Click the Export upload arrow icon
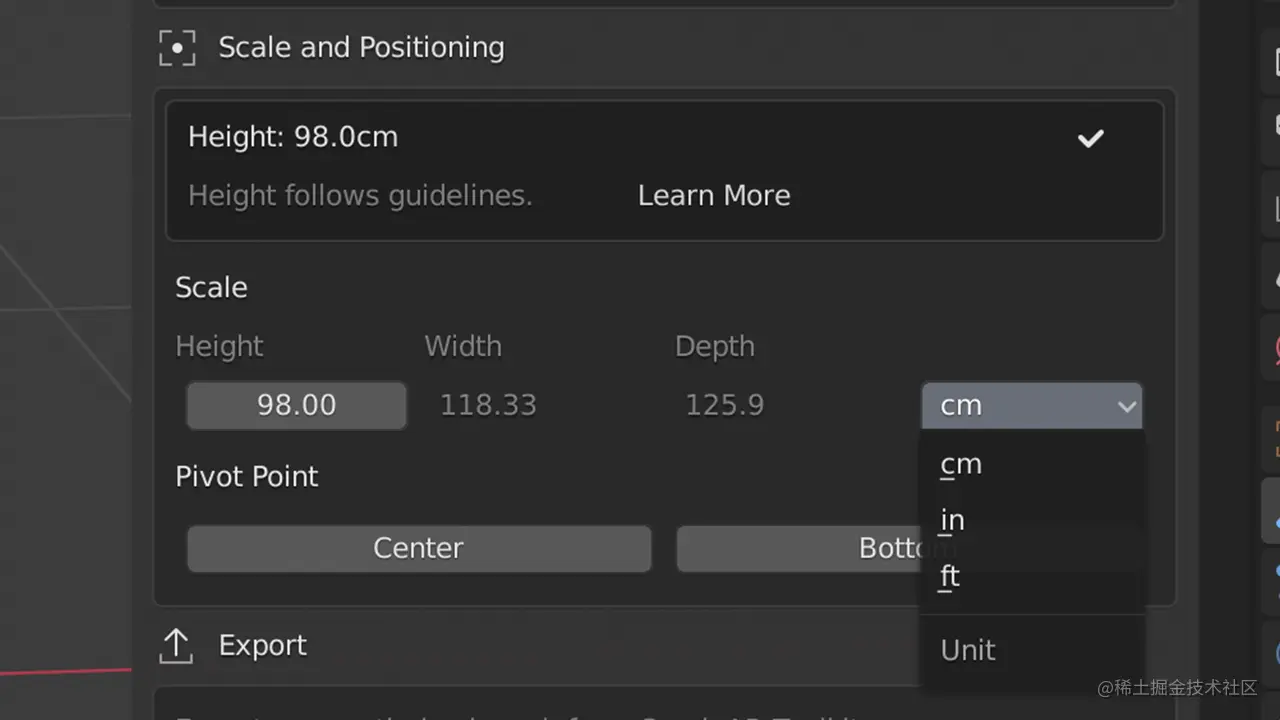 point(176,646)
